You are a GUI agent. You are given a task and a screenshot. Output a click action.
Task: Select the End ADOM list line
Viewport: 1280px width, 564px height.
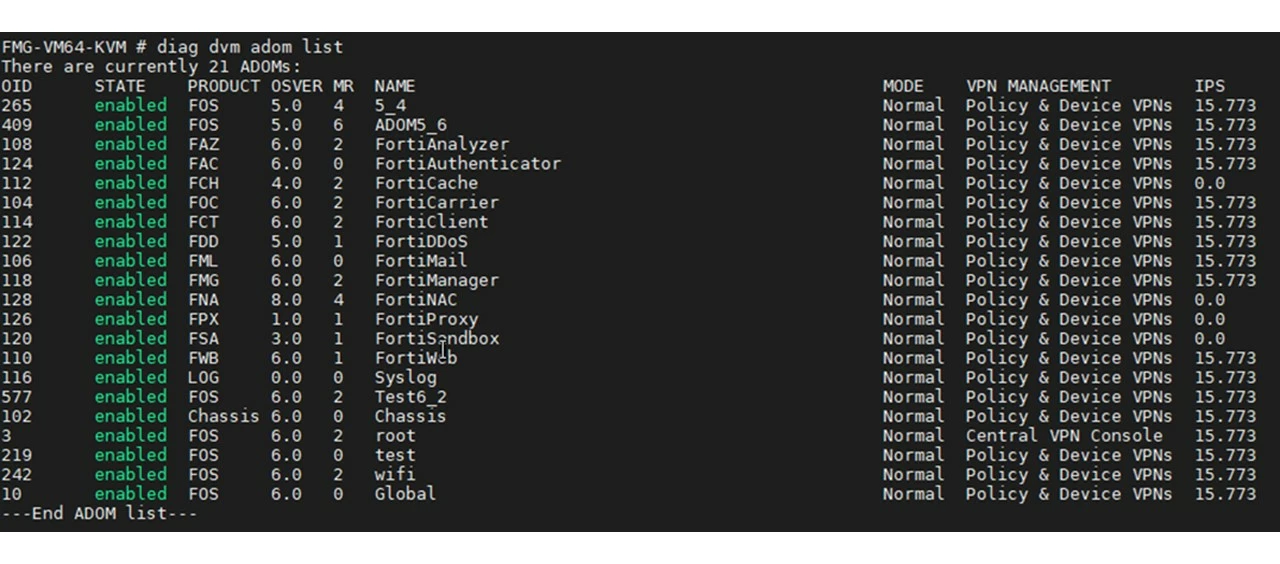click(99, 513)
